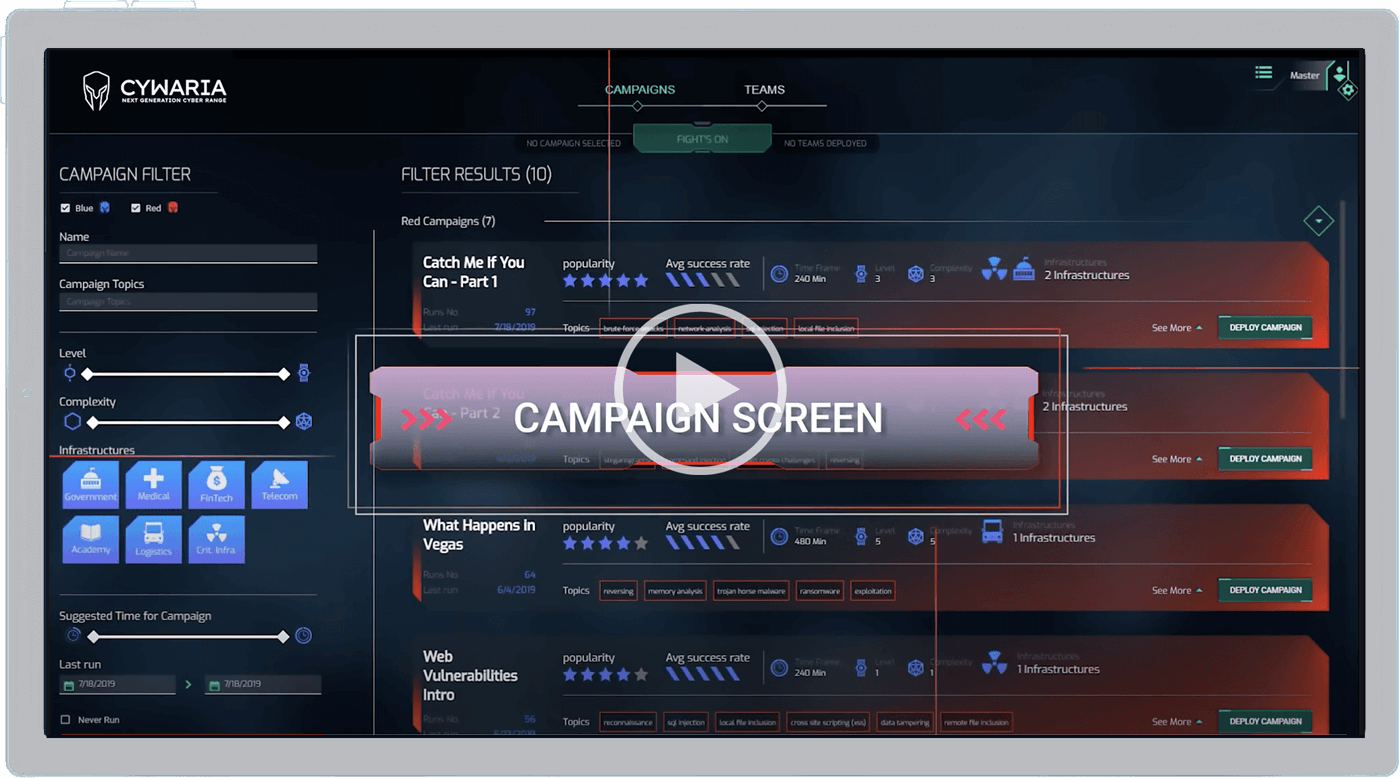The width and height of the screenshot is (1400, 778).
Task: Click the Time Frame clock icon in Vegas card
Action: (x=779, y=536)
